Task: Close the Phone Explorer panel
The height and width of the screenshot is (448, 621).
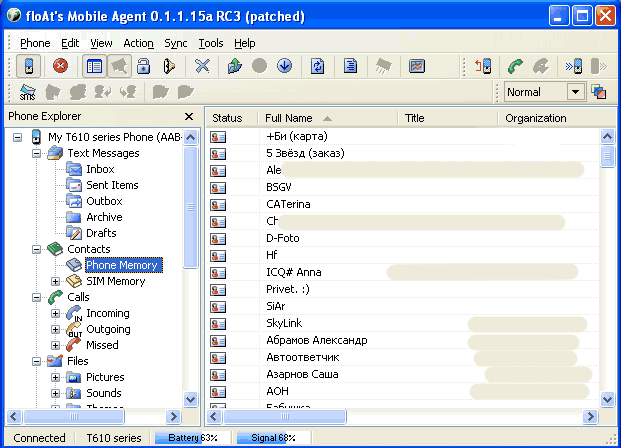Action: click(x=189, y=117)
